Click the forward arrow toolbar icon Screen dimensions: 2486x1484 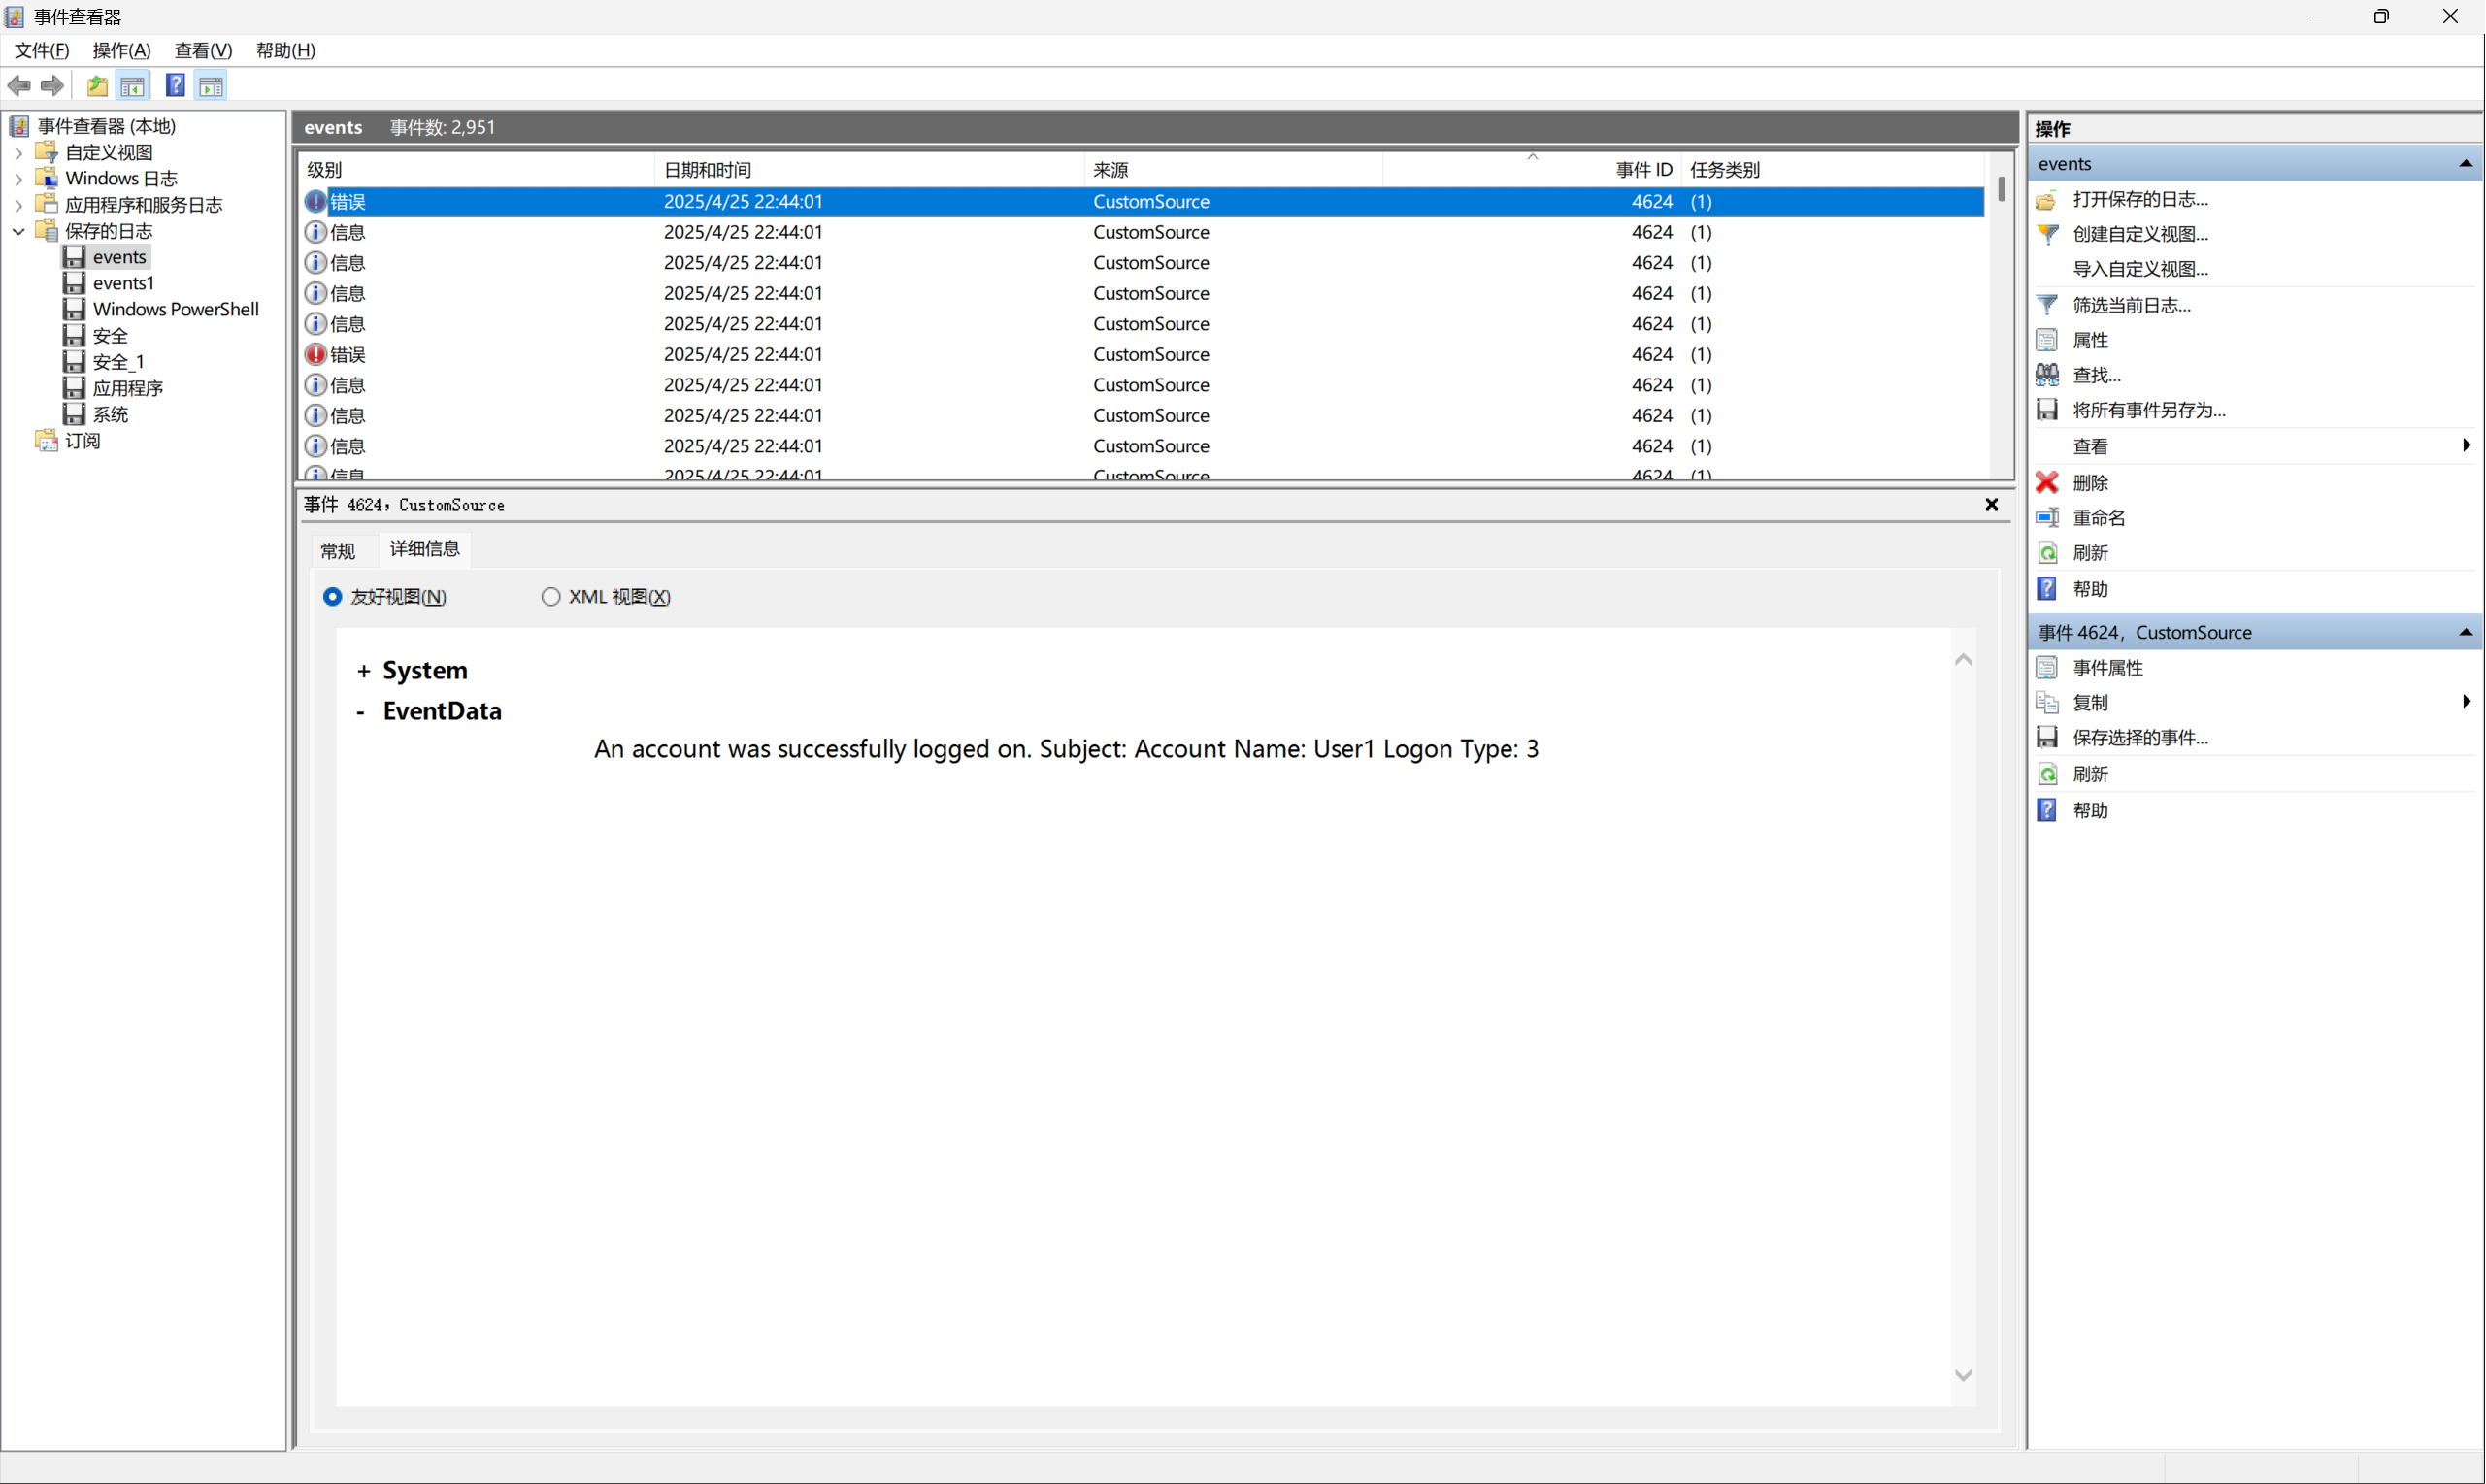point(52,86)
